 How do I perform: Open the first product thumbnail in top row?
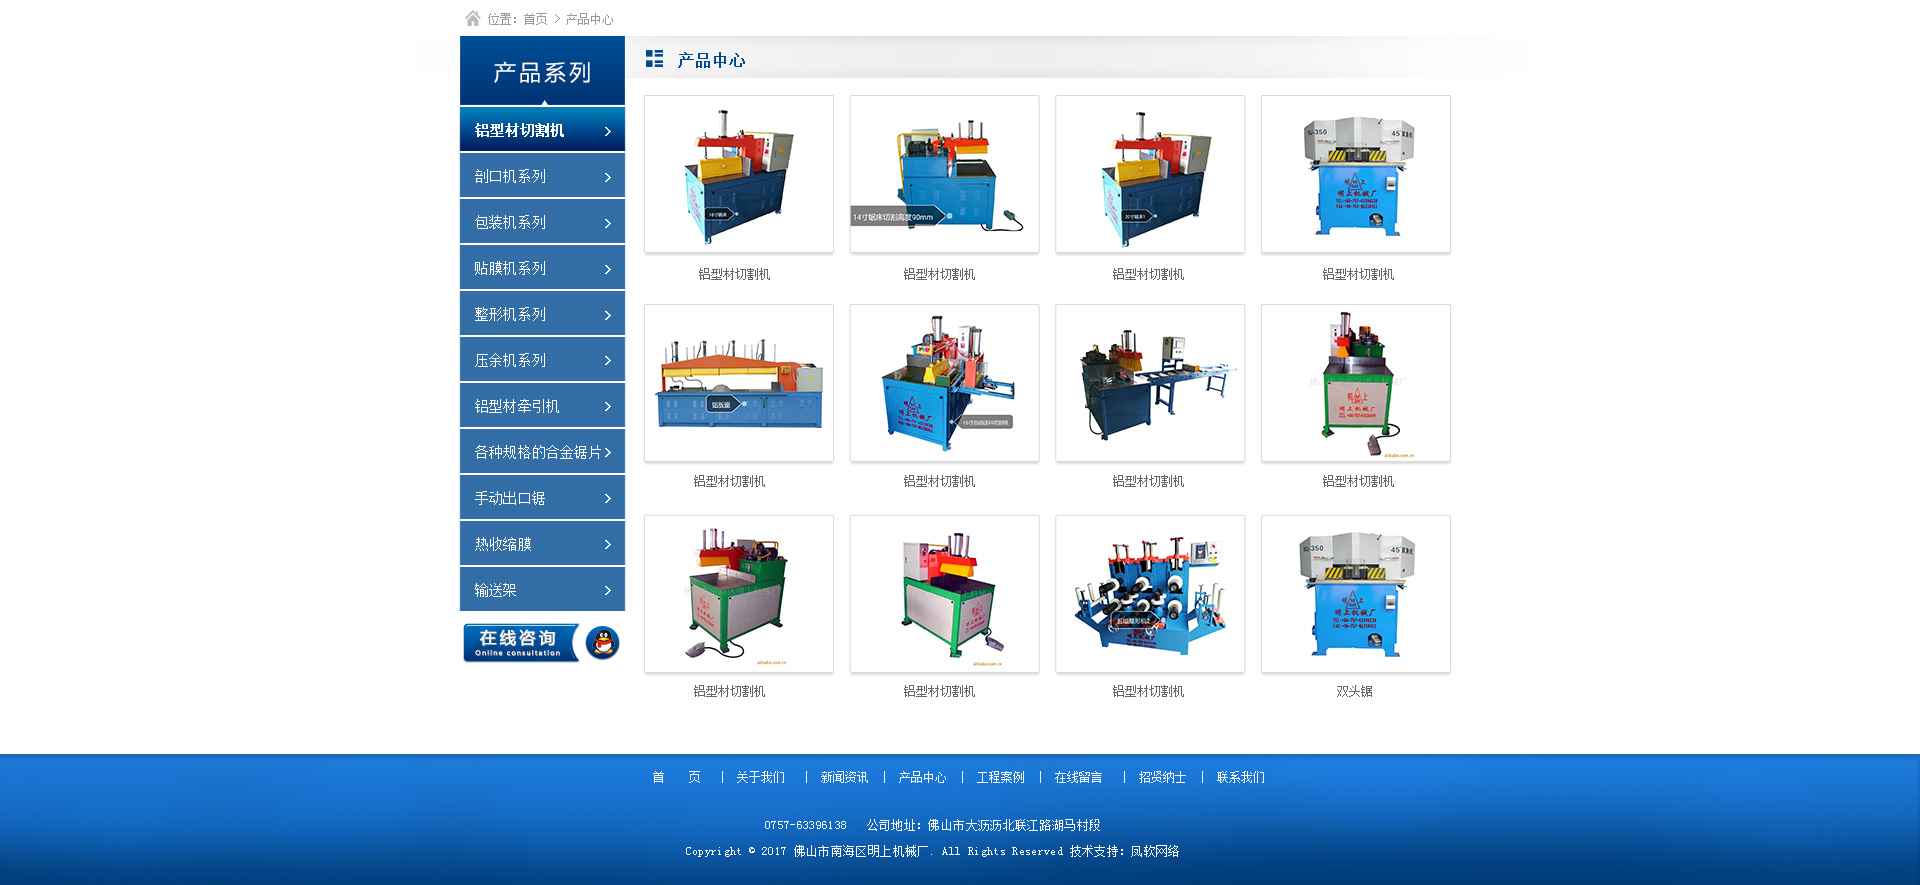pyautogui.click(x=739, y=174)
